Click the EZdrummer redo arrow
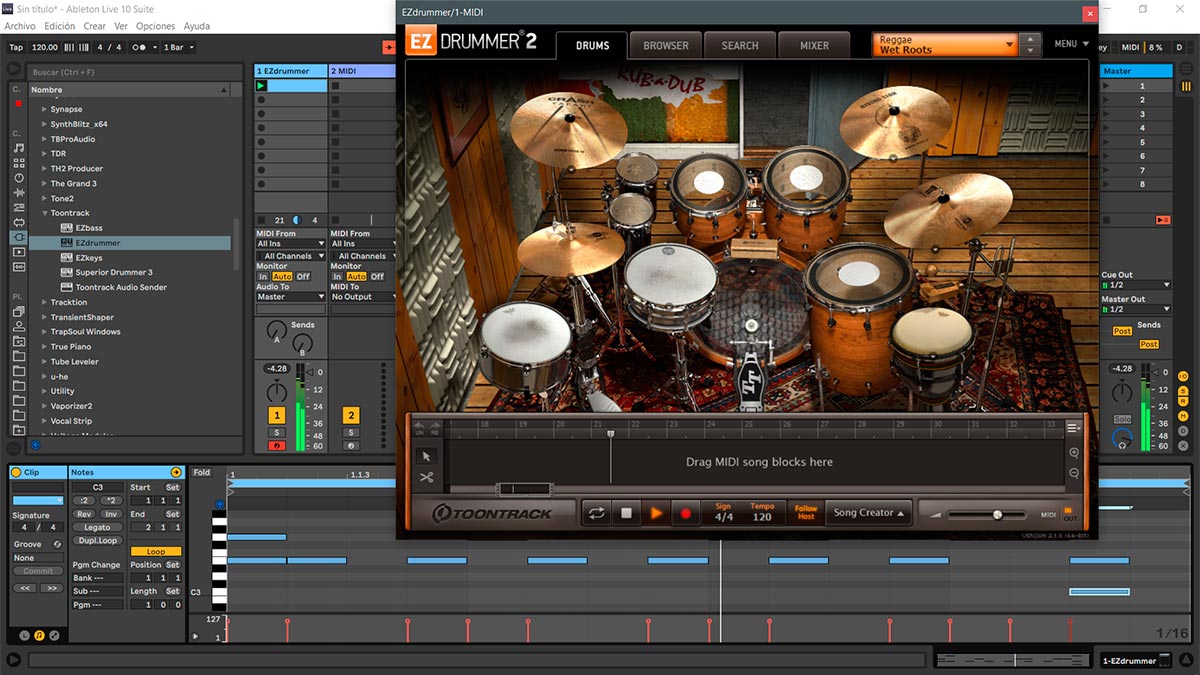Screen dimensions: 1200x675 tap(435, 428)
